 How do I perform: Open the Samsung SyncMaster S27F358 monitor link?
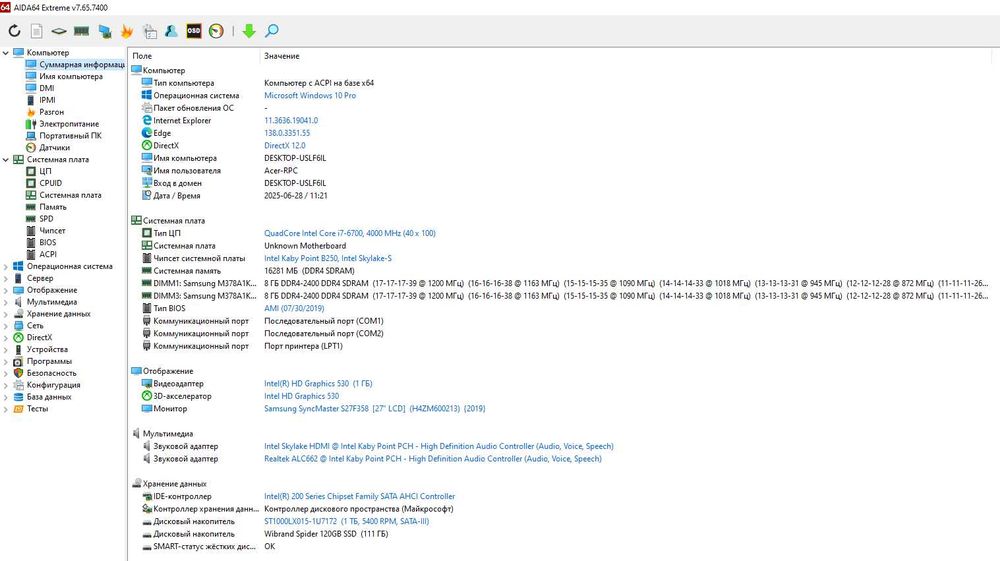[374, 409]
